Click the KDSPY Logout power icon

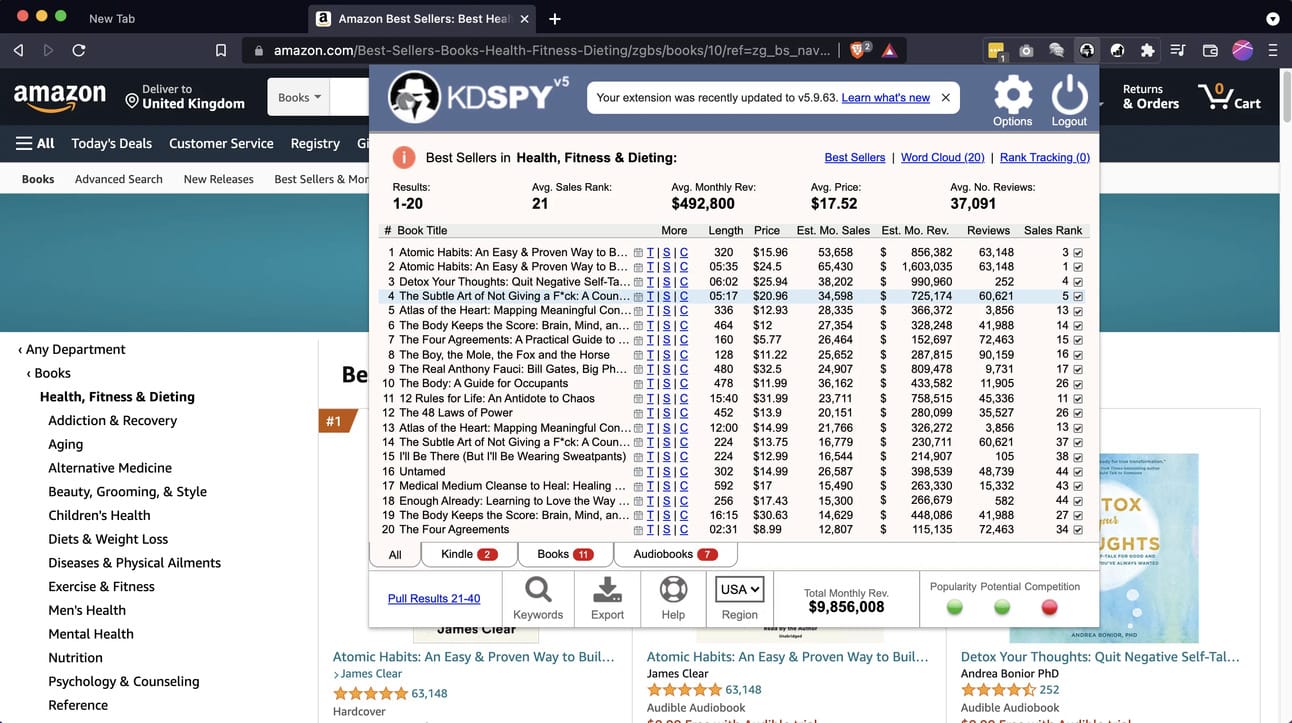click(1068, 97)
